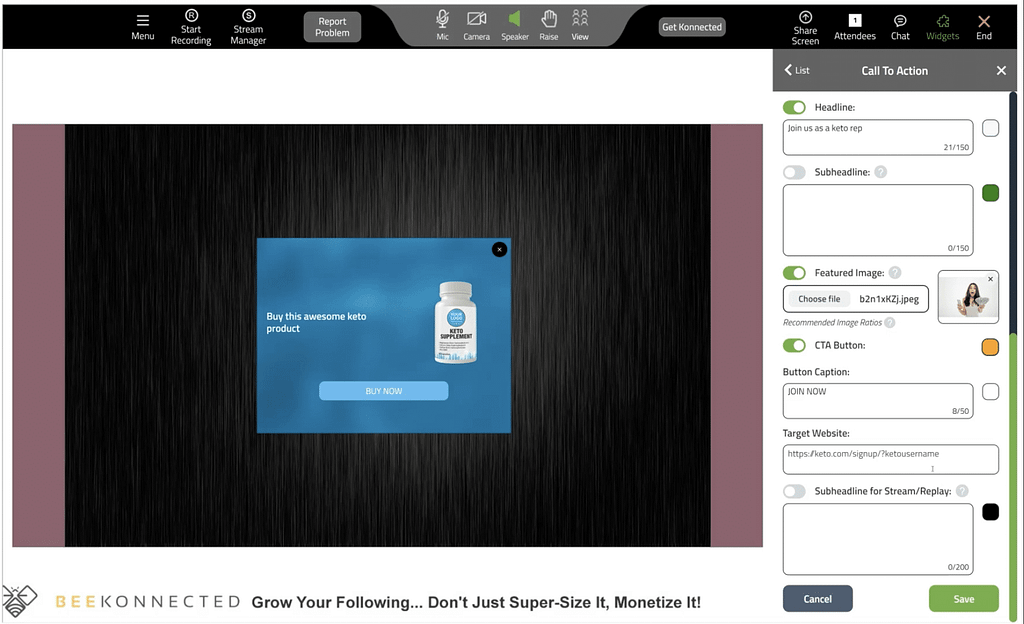Viewport: 1024px width, 624px height.
Task: Toggle the Speaker icon
Action: [x=515, y=19]
